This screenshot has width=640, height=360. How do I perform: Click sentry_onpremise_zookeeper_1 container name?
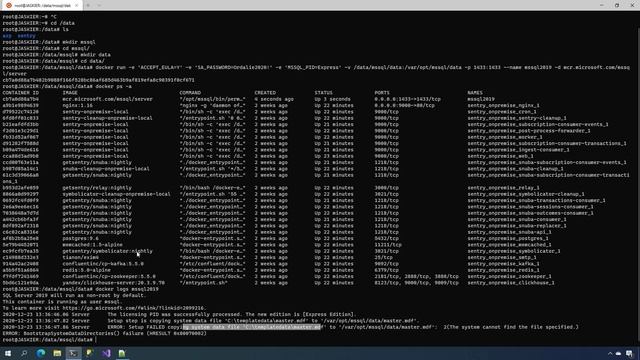tap(509, 276)
